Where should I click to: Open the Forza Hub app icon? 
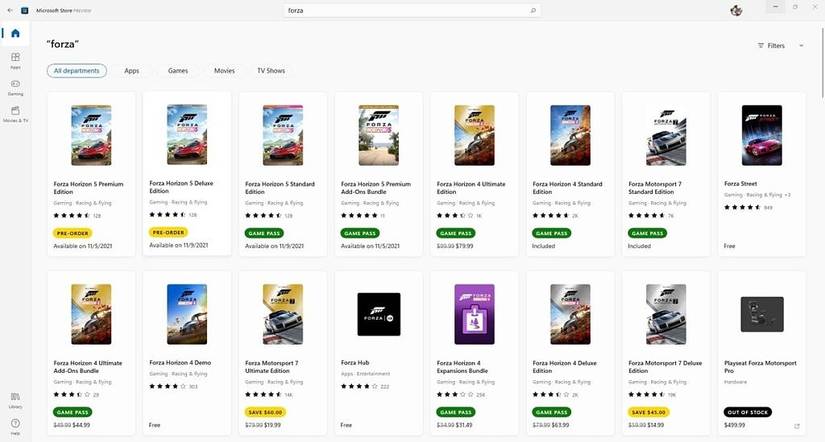click(379, 314)
